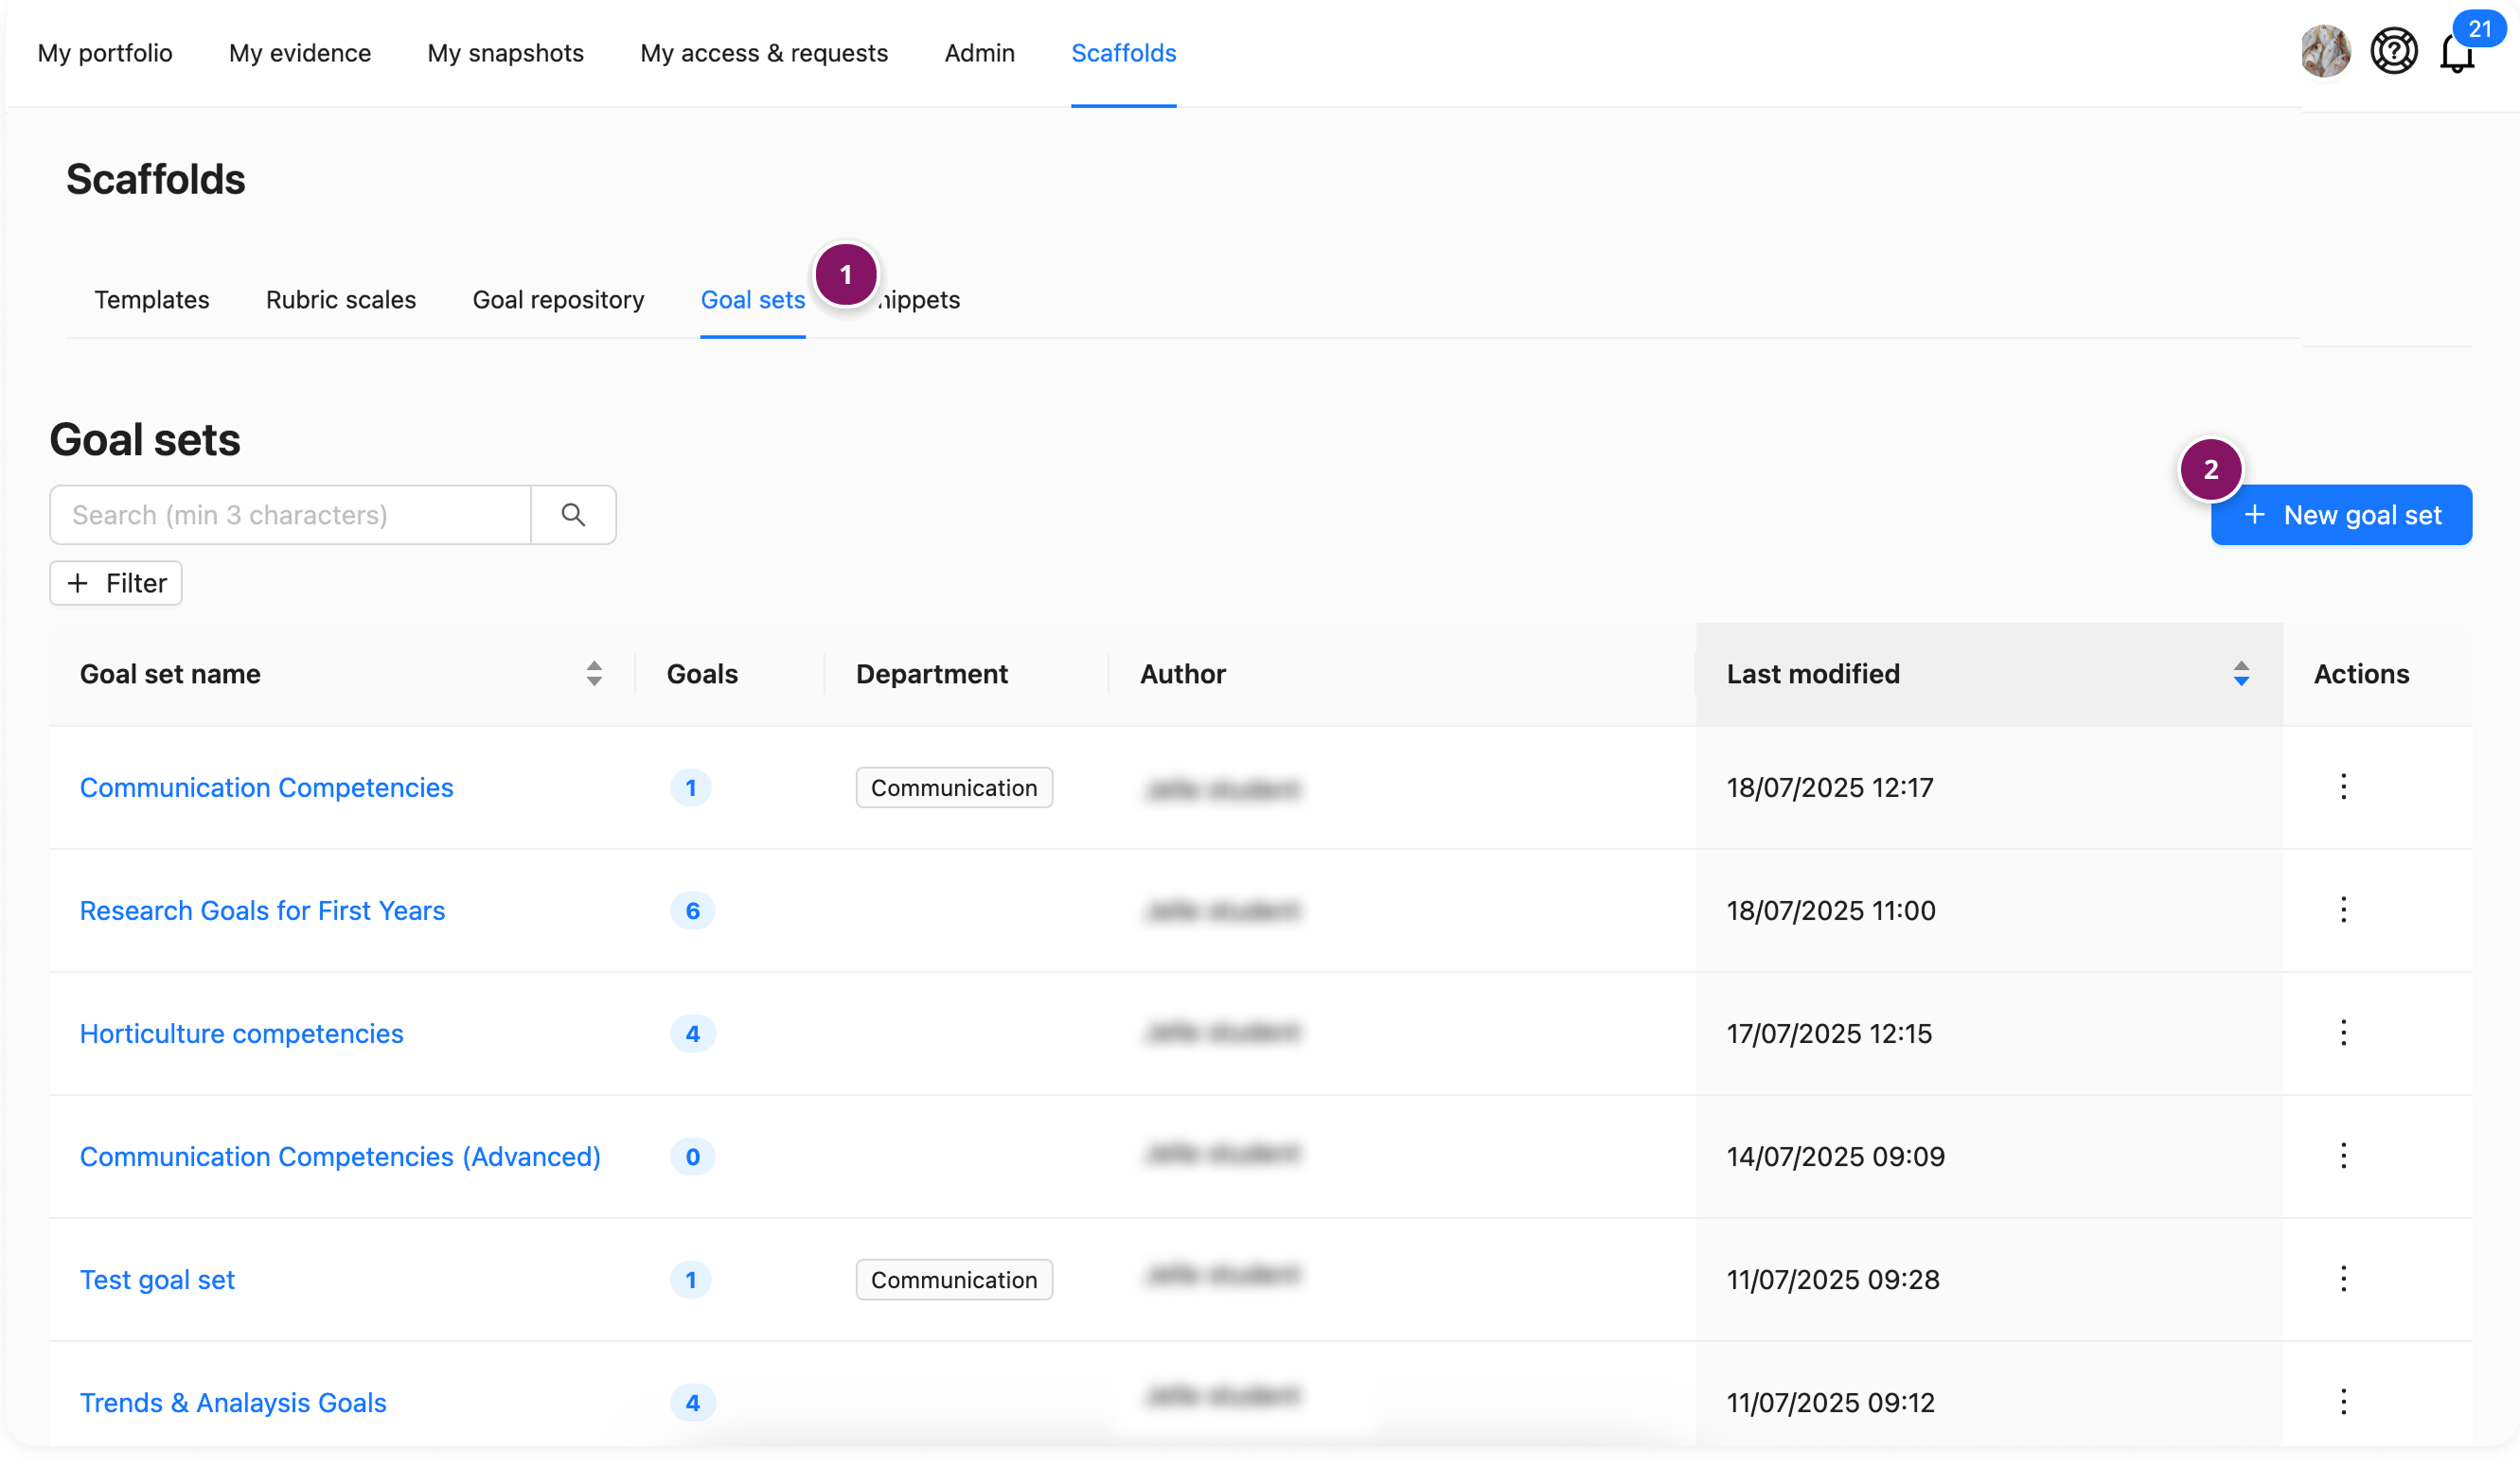Sort by Goal set name column
This screenshot has height=1467, width=2520.
[594, 674]
